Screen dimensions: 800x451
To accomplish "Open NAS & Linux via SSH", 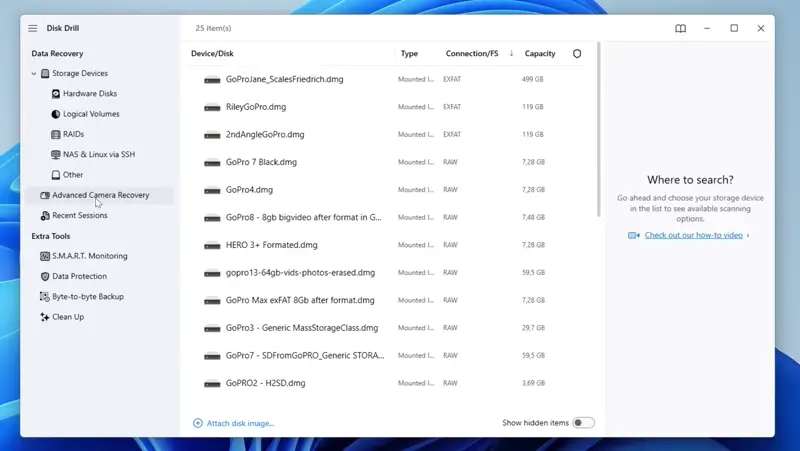I will (98, 155).
